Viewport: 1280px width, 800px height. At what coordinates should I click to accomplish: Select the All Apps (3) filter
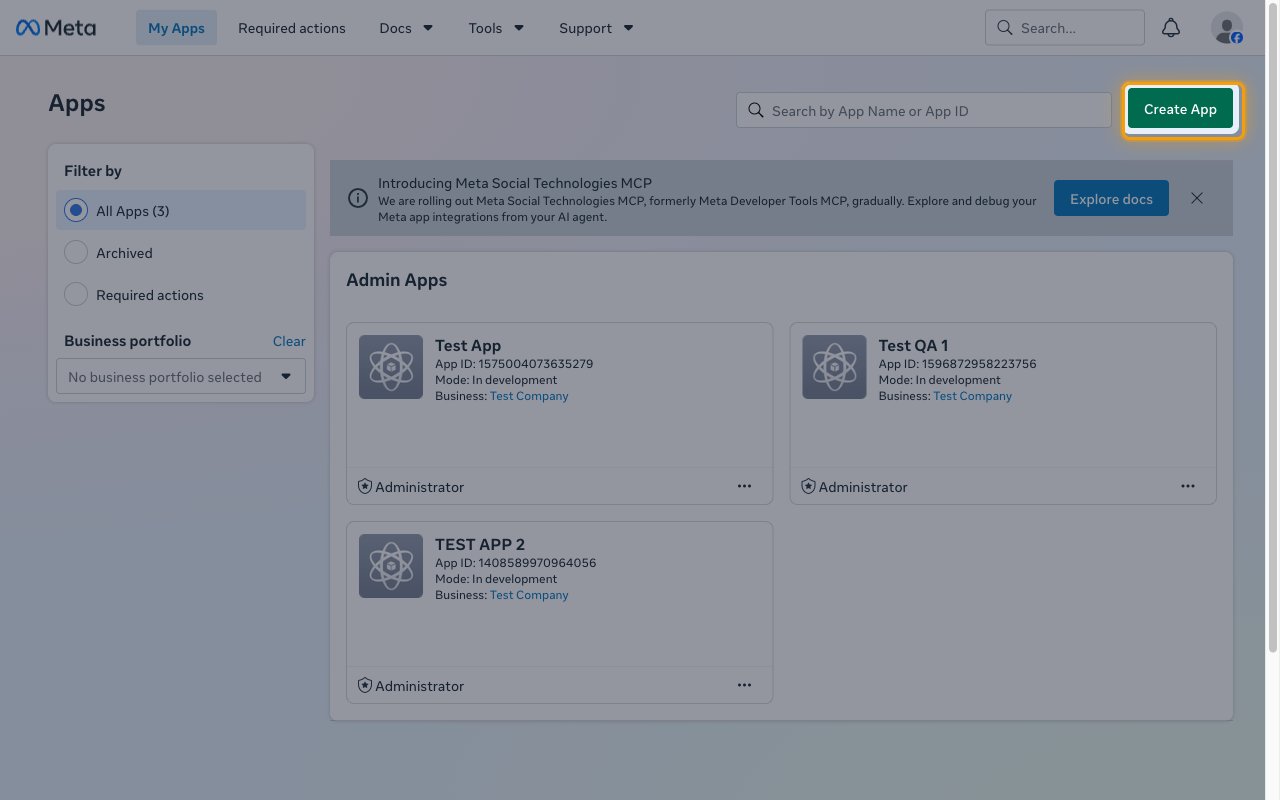pos(181,211)
